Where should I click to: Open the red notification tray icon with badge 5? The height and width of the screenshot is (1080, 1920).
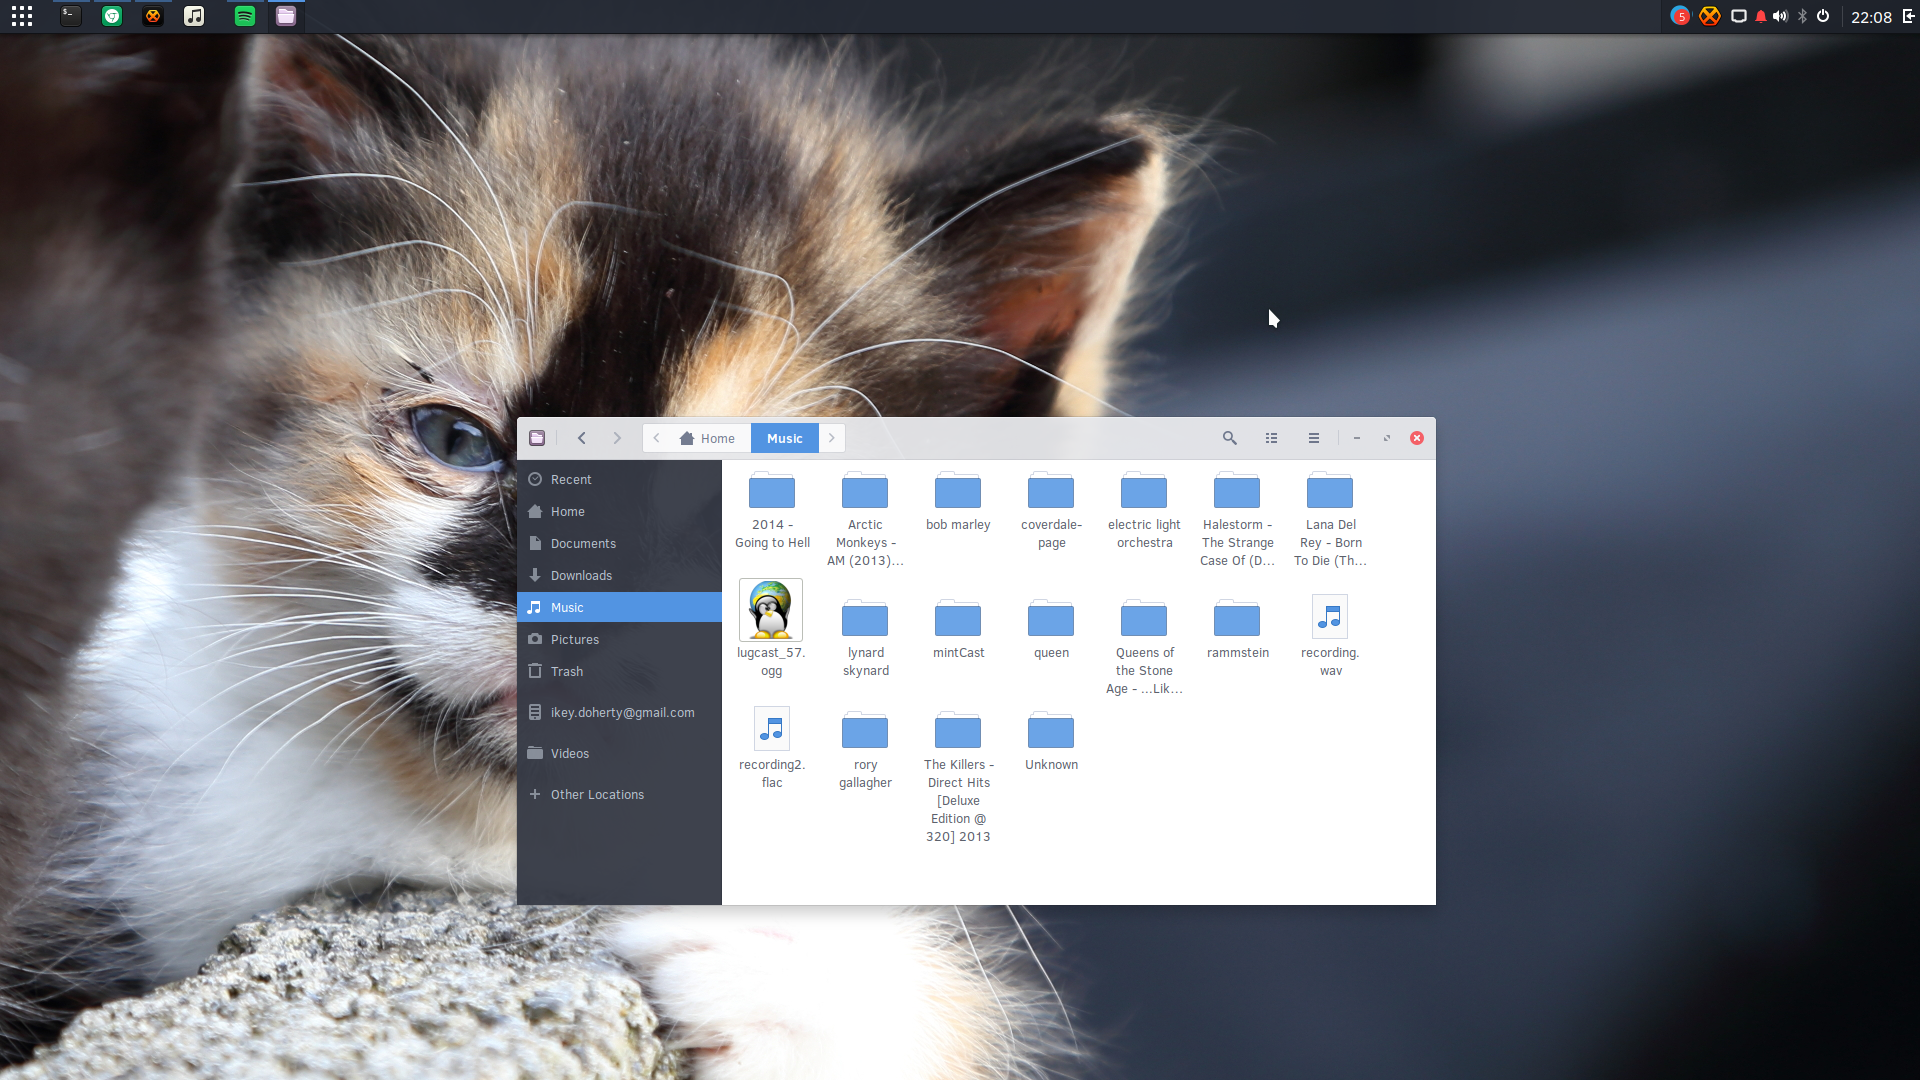tap(1680, 16)
